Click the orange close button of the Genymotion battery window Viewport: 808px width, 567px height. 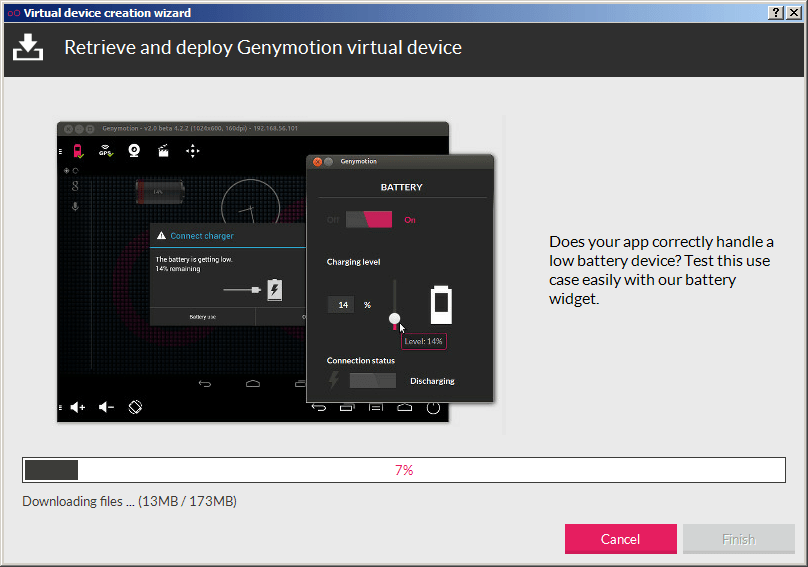(317, 162)
